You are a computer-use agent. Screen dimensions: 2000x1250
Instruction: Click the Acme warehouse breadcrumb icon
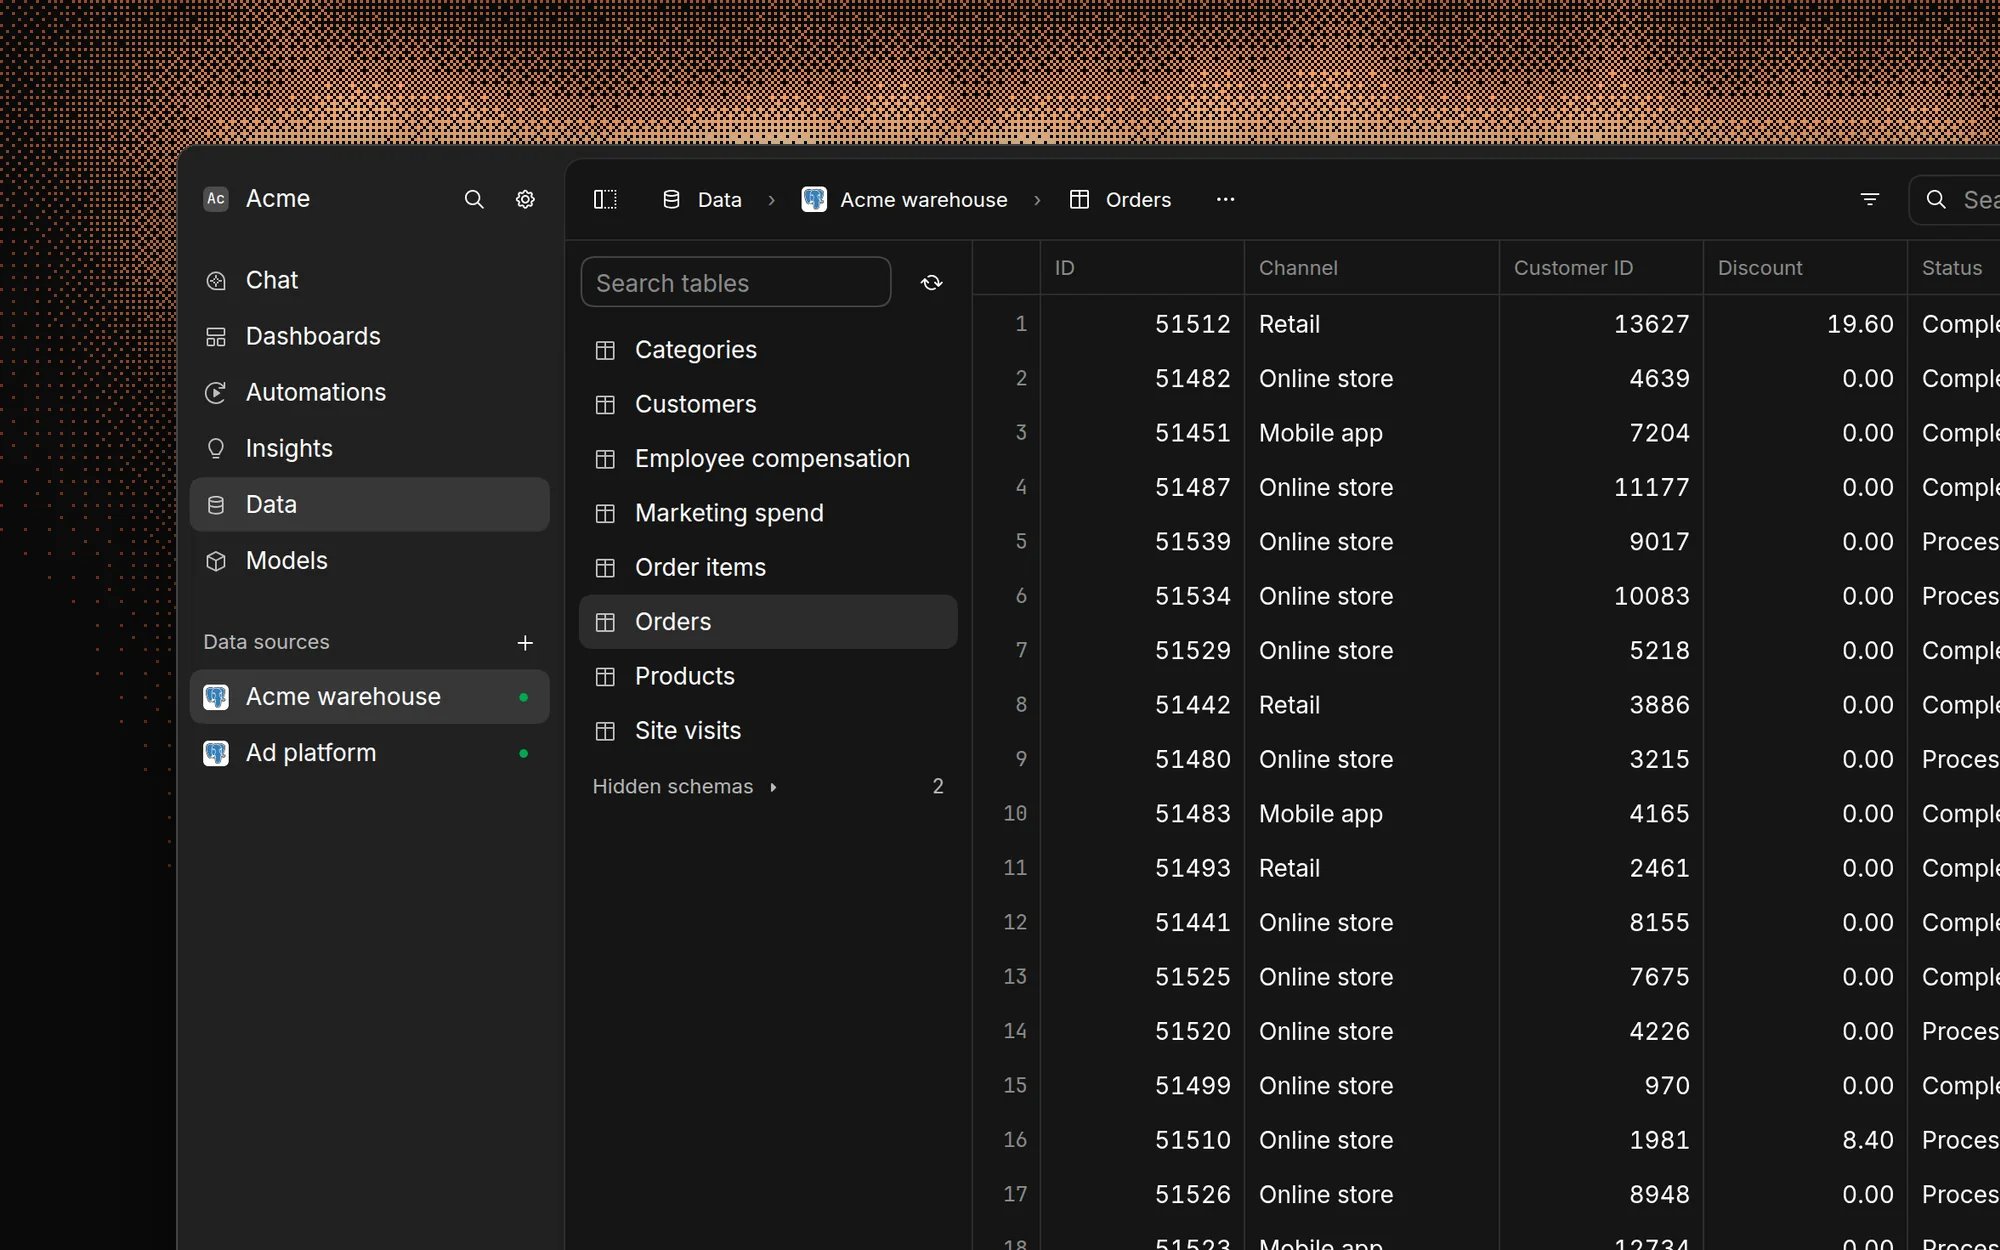(x=814, y=199)
